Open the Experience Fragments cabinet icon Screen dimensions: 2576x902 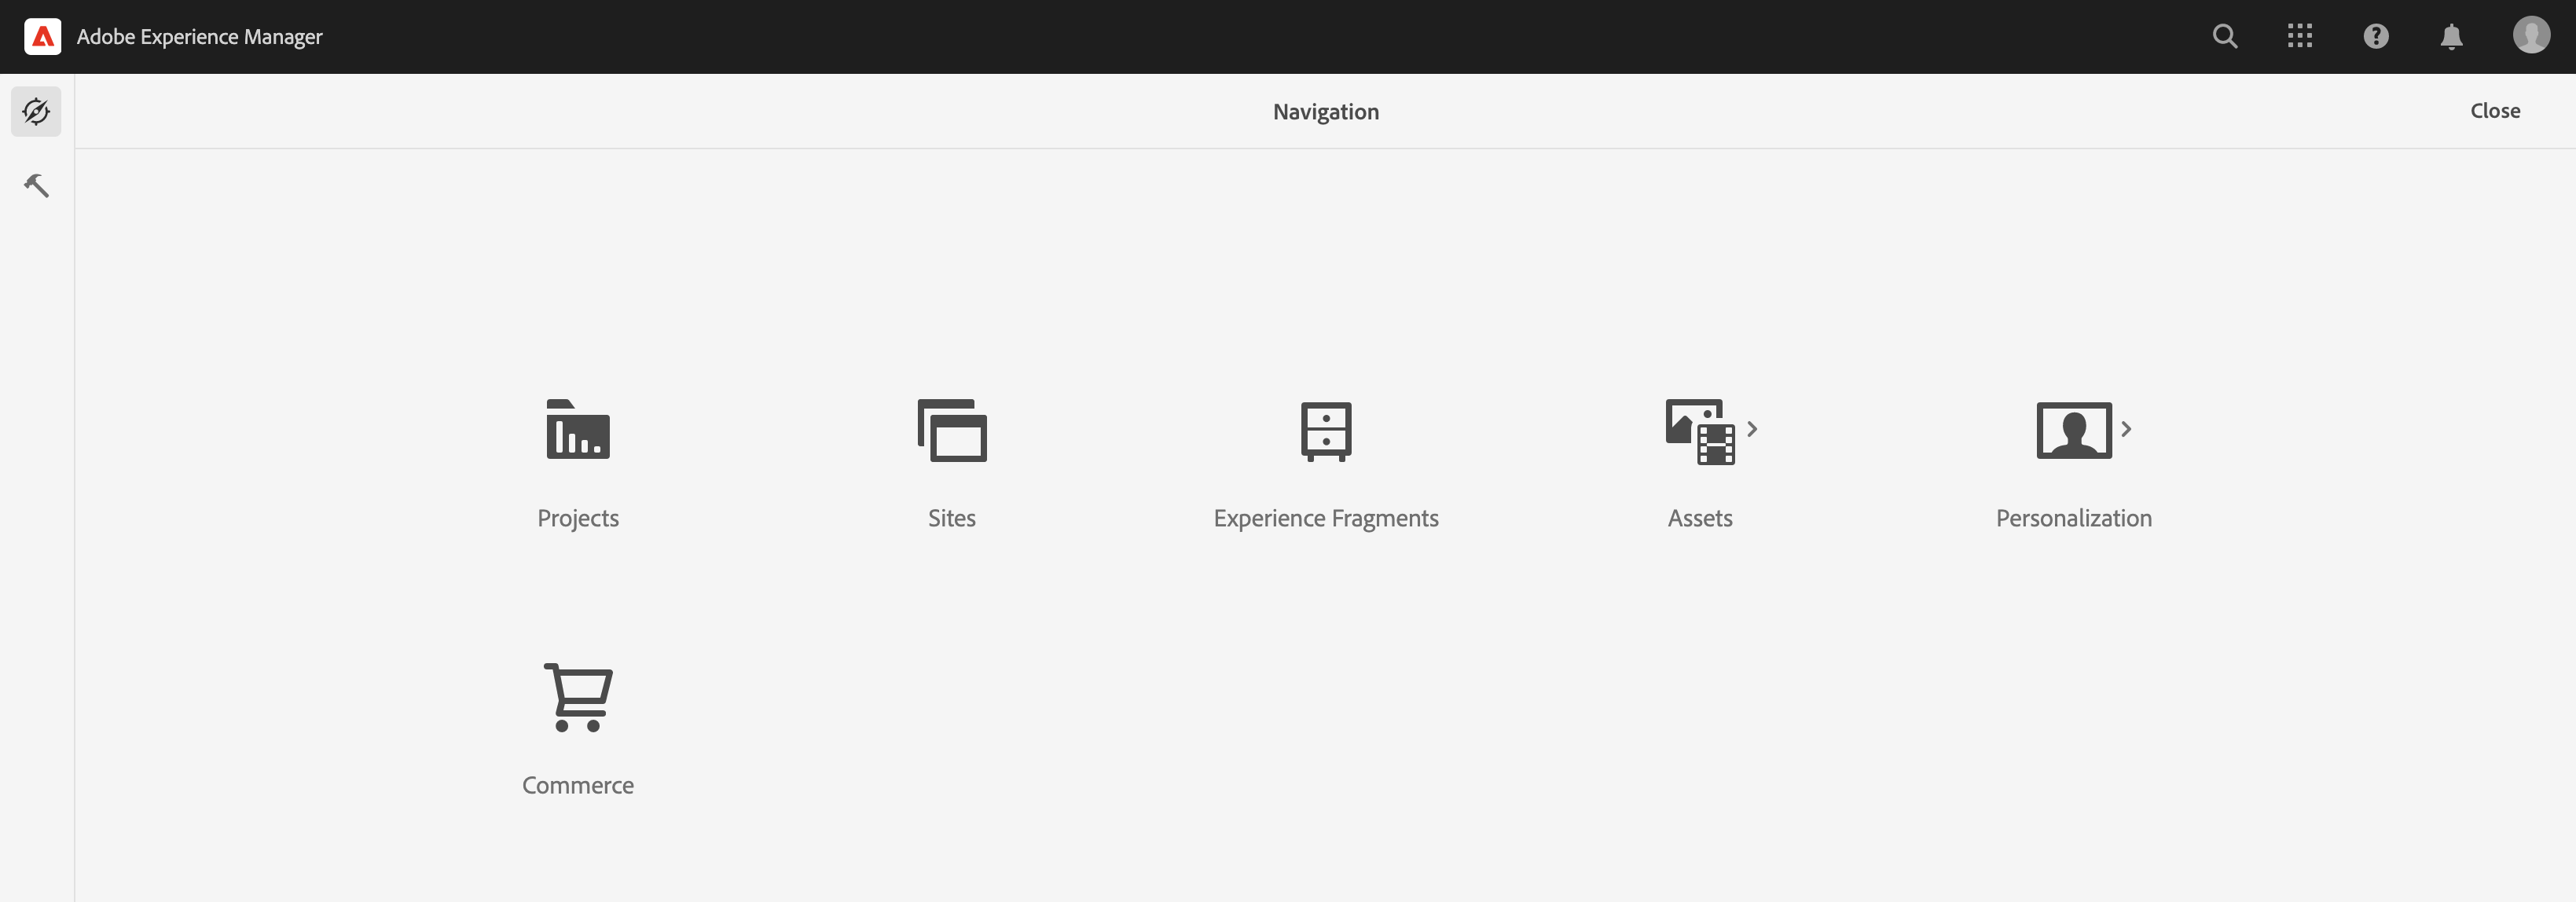(1326, 430)
